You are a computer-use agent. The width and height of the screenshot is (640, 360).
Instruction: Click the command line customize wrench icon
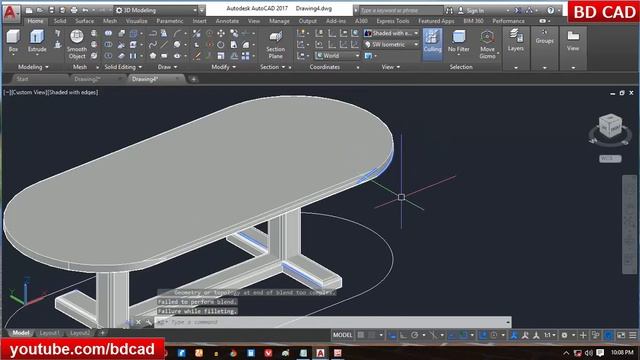(148, 322)
